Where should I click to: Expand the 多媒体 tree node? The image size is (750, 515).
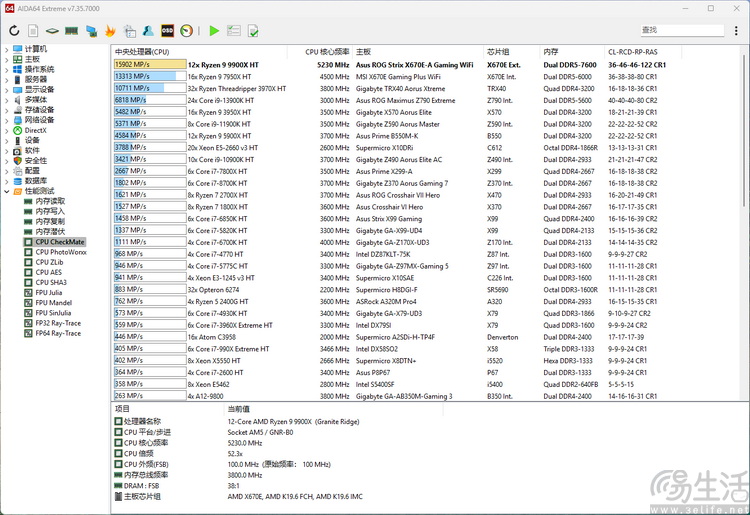7,100
